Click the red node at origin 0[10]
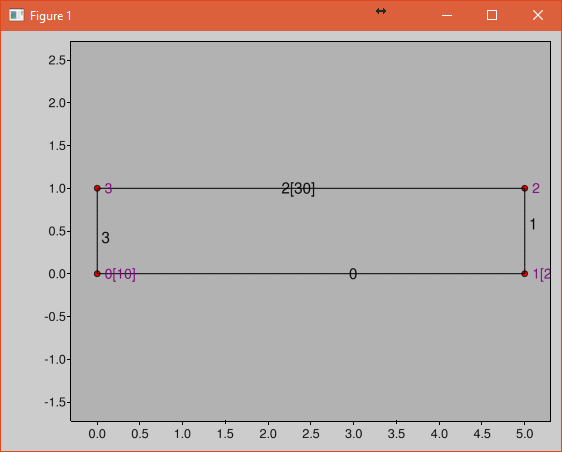This screenshot has height=452, width=562. (x=97, y=274)
